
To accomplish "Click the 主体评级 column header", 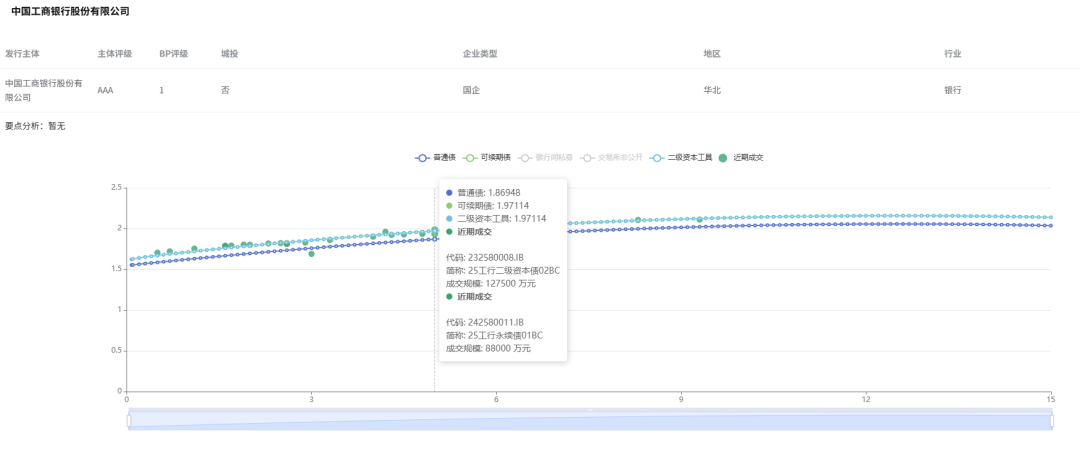I will click(114, 54).
